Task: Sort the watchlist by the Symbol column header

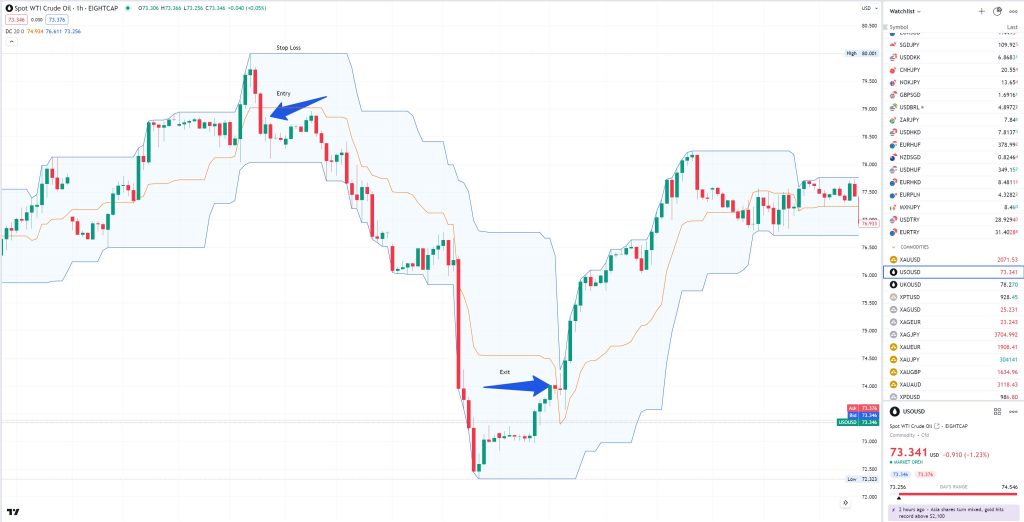Action: pos(899,27)
